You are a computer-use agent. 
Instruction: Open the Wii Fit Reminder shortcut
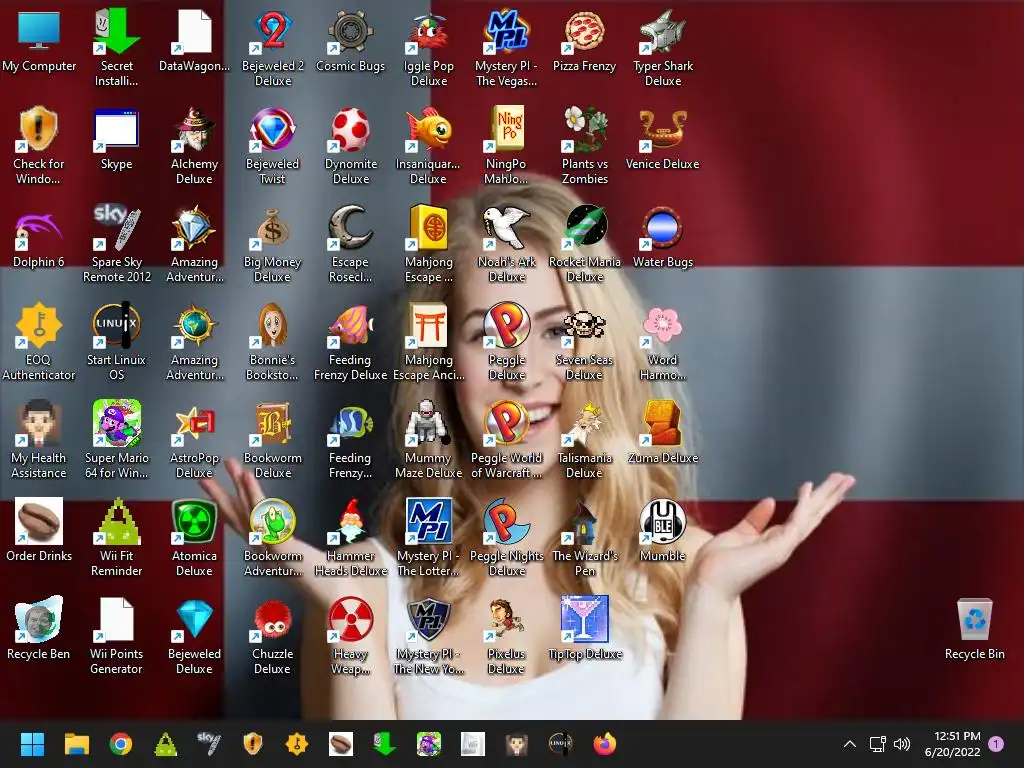click(x=116, y=521)
